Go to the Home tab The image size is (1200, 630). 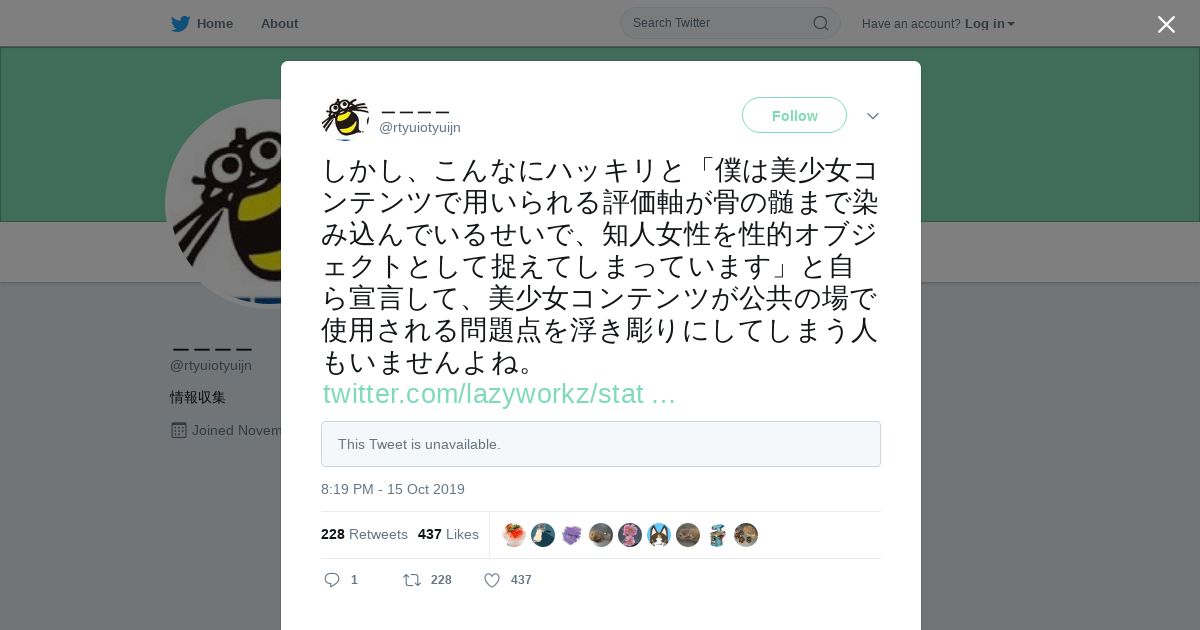202,24
